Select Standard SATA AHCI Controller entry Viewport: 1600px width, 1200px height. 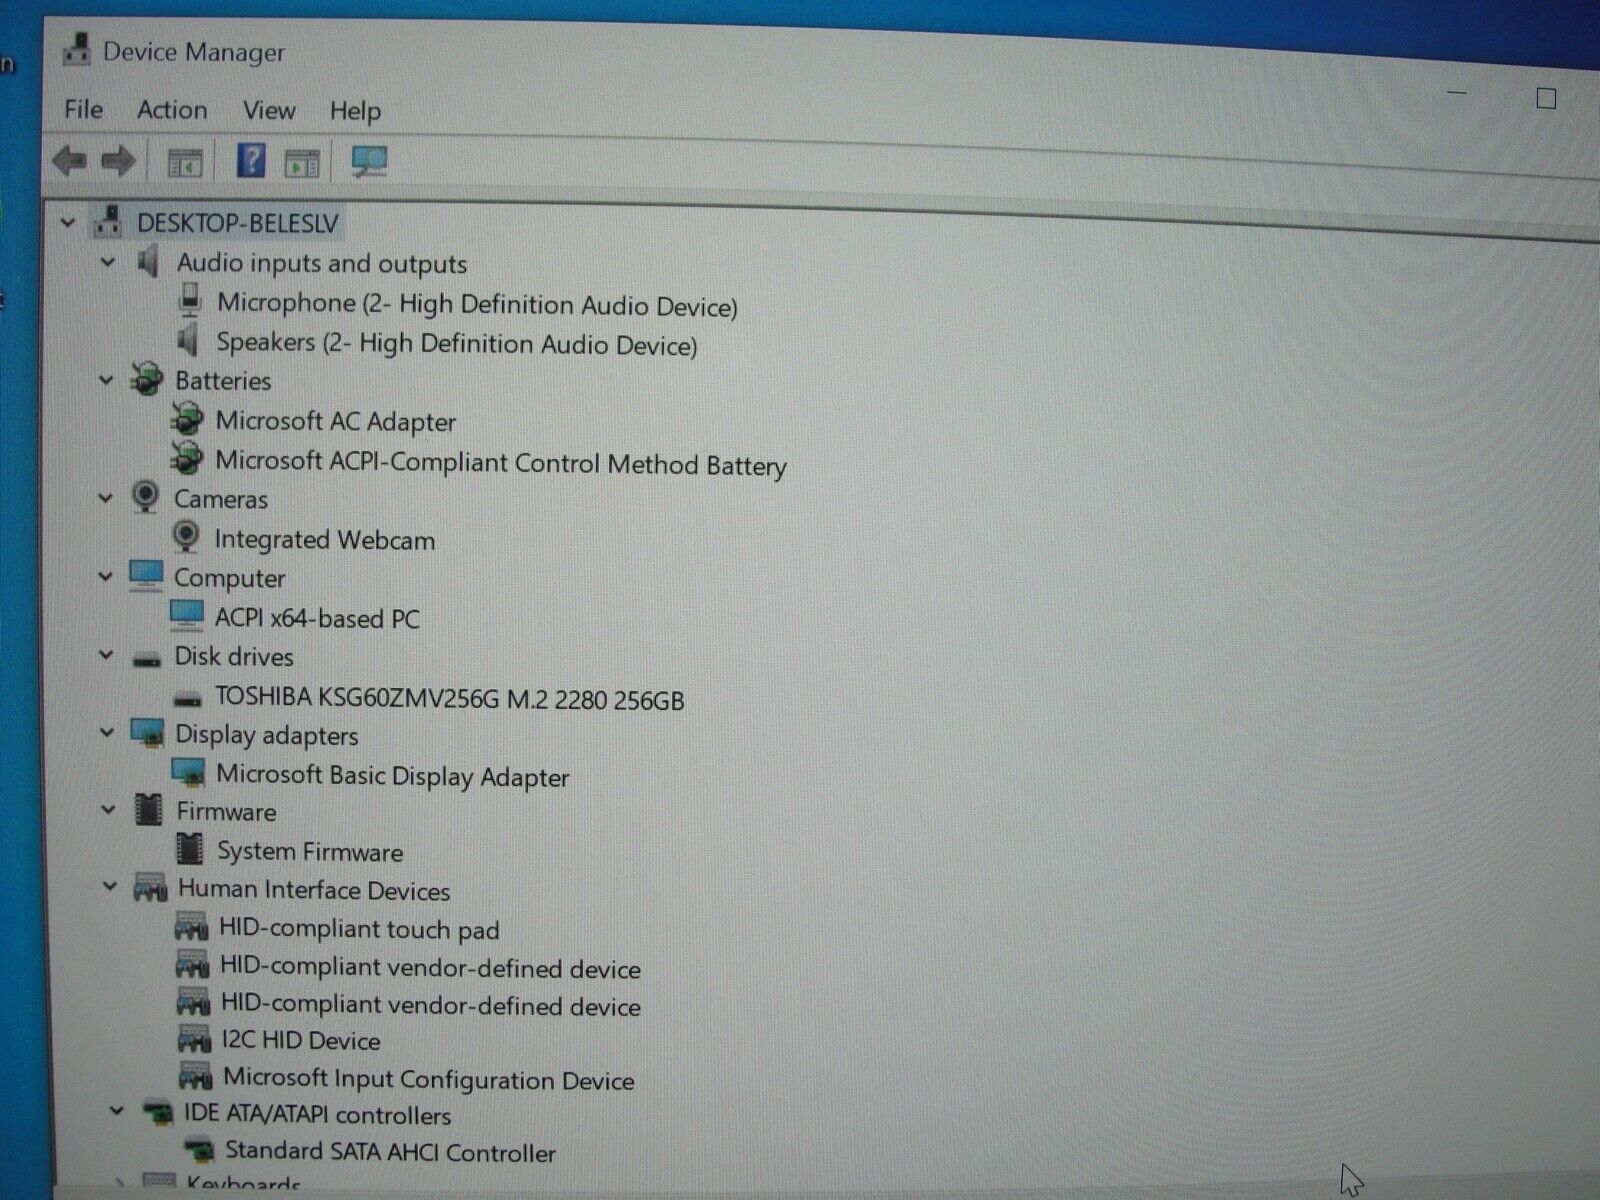pos(390,1152)
